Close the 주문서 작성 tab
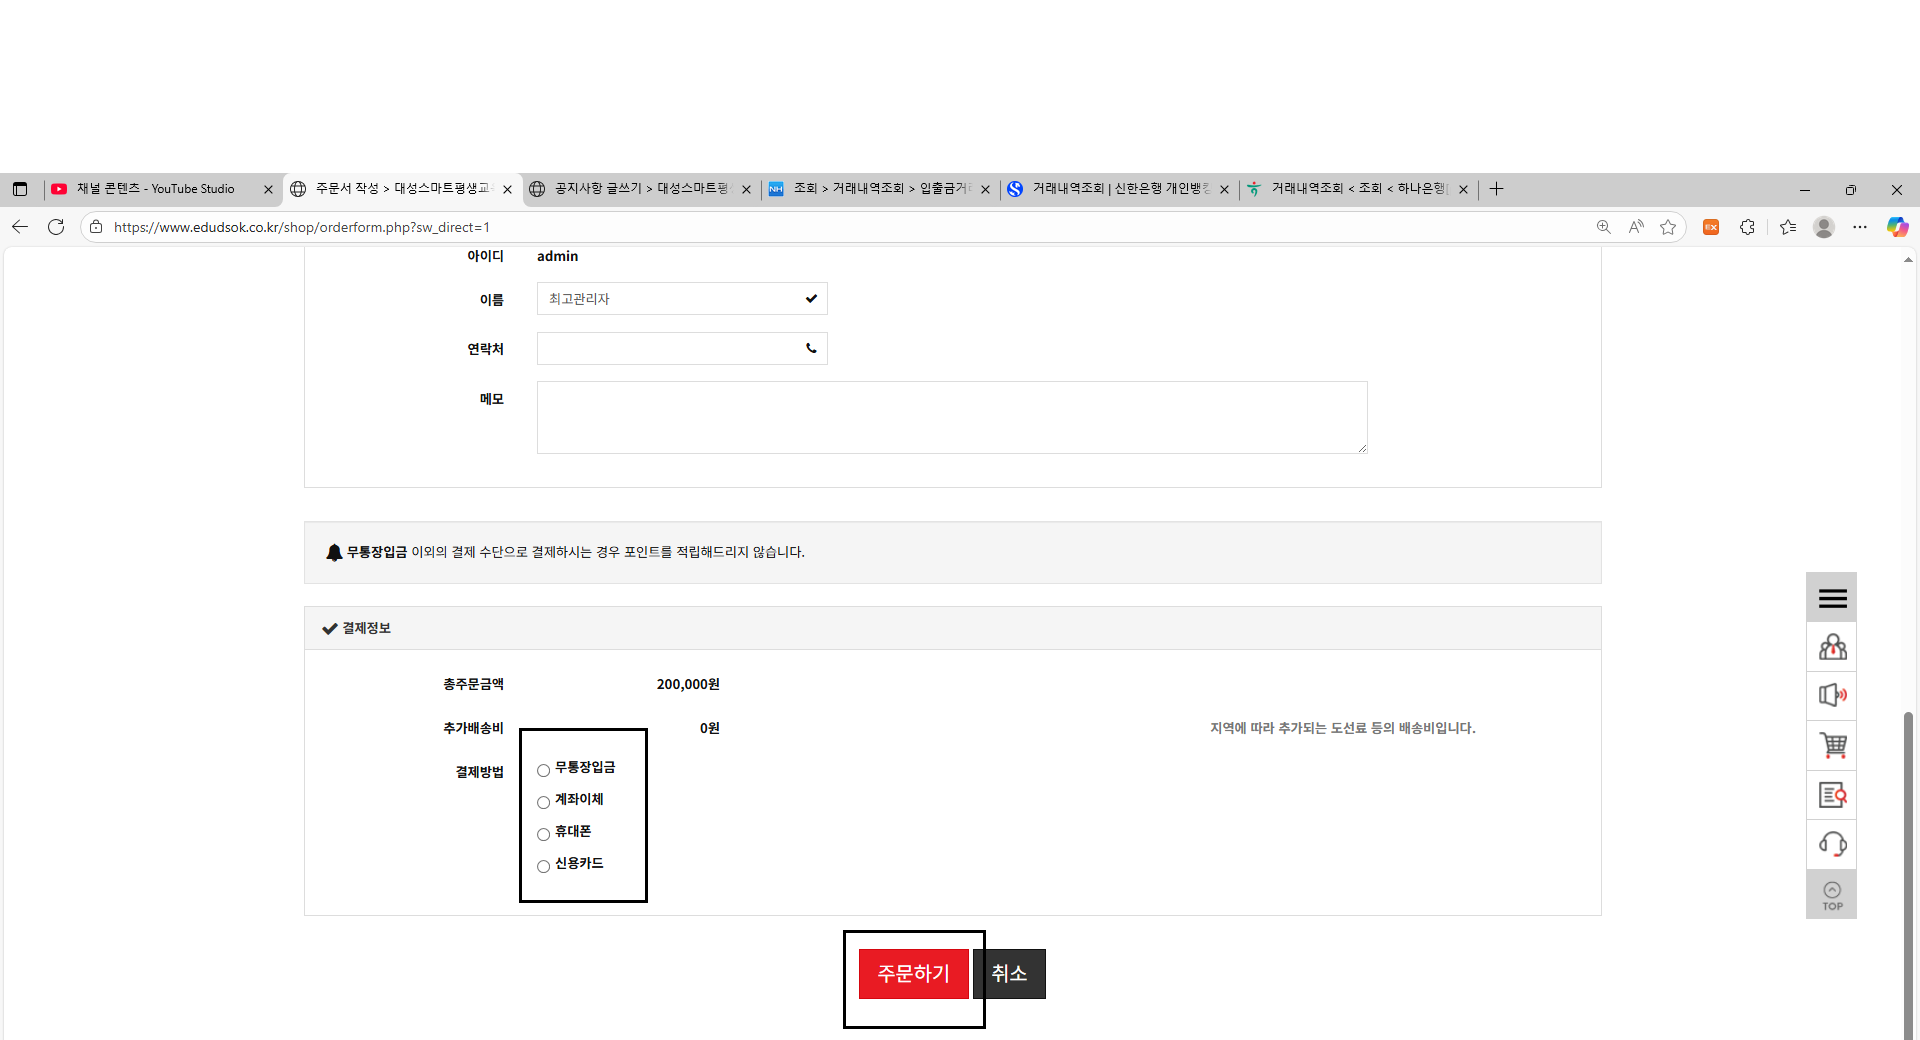Screen dimensions: 1920x1040 [507, 189]
